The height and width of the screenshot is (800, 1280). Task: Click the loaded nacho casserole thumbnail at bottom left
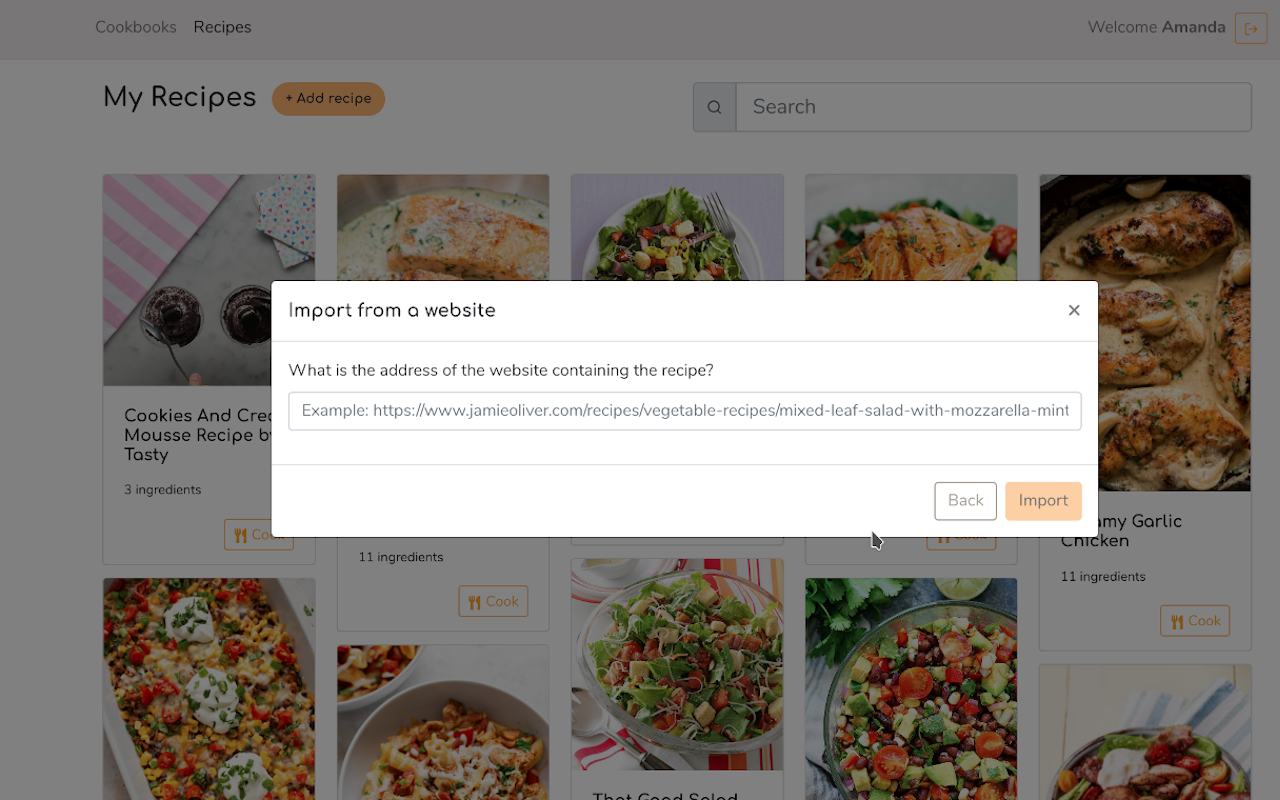[208, 689]
